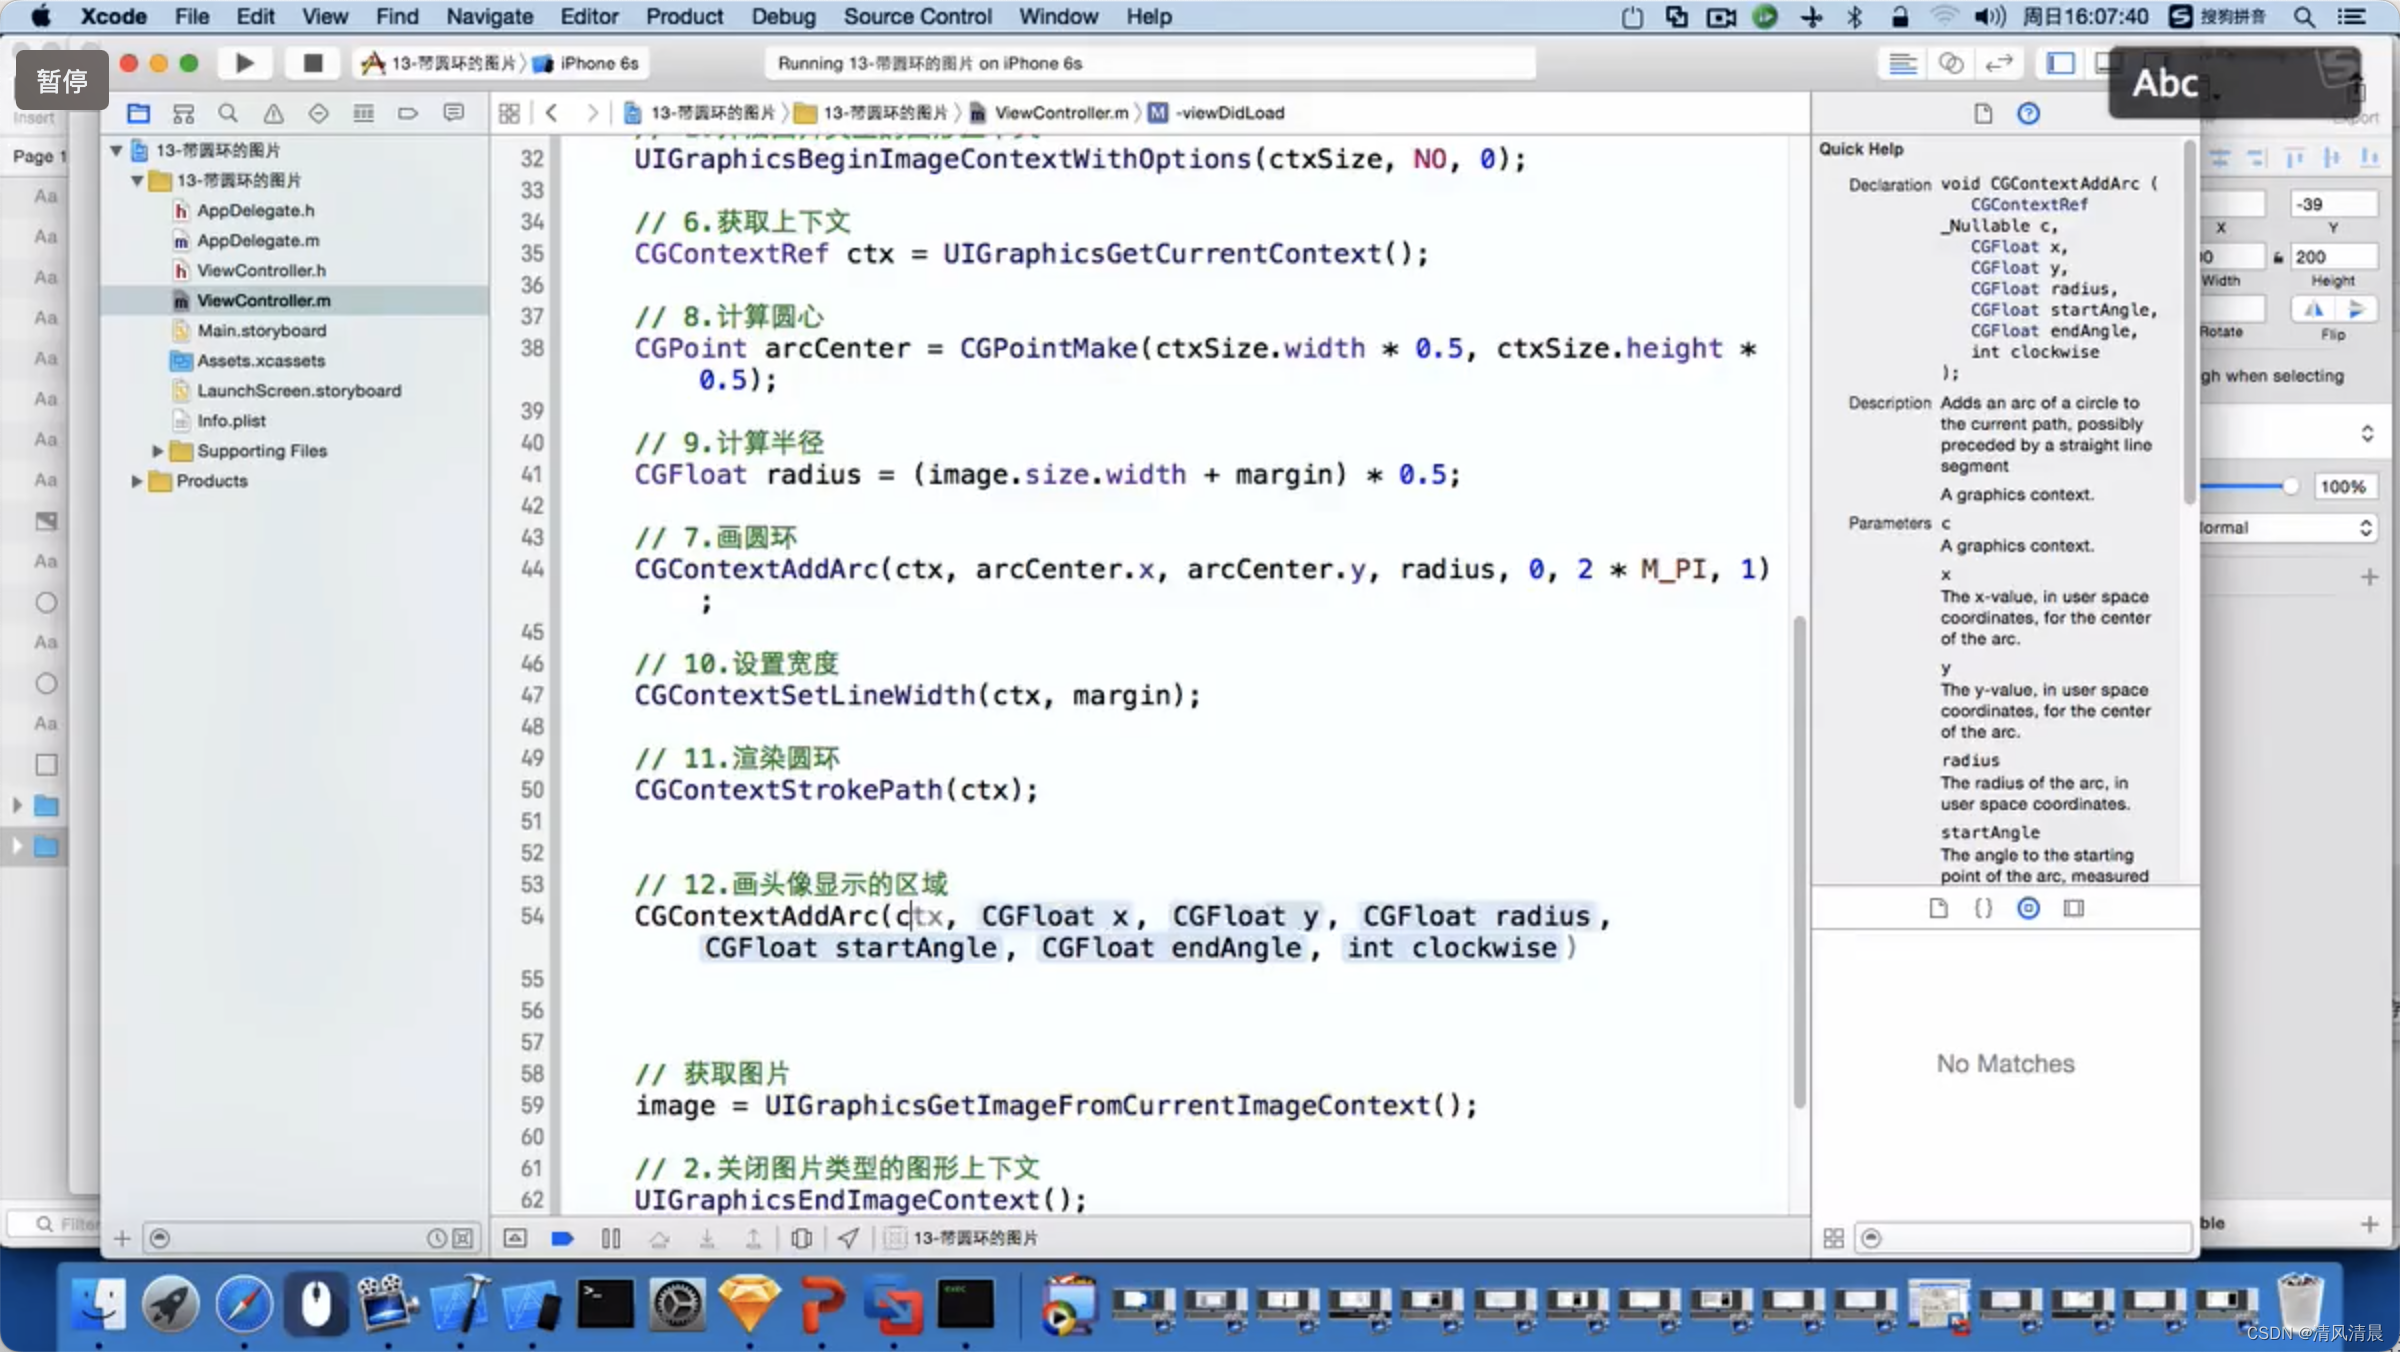Image resolution: width=2400 pixels, height=1352 pixels.
Task: Open the Object library
Action: [2028, 908]
